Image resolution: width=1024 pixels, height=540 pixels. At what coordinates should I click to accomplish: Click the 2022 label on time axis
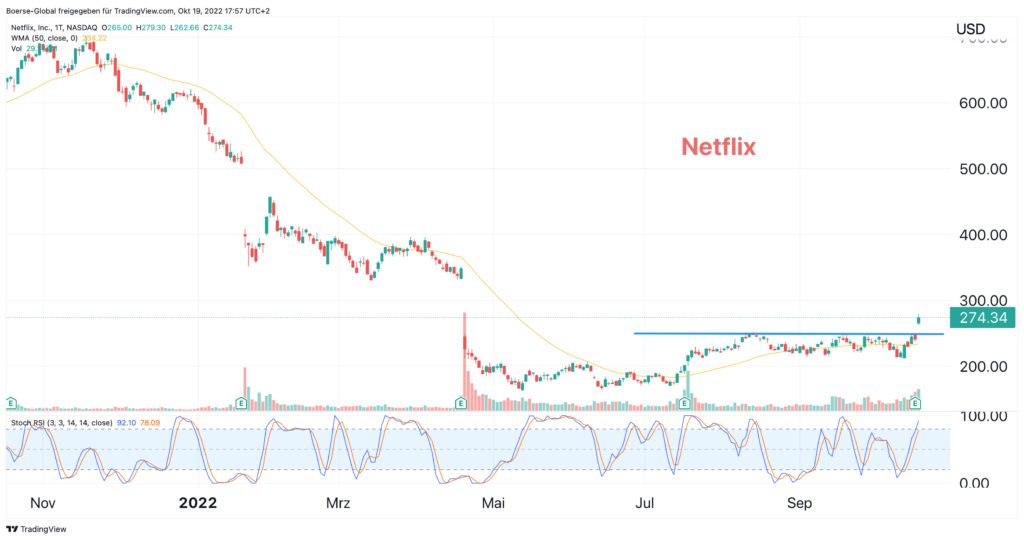point(198,503)
